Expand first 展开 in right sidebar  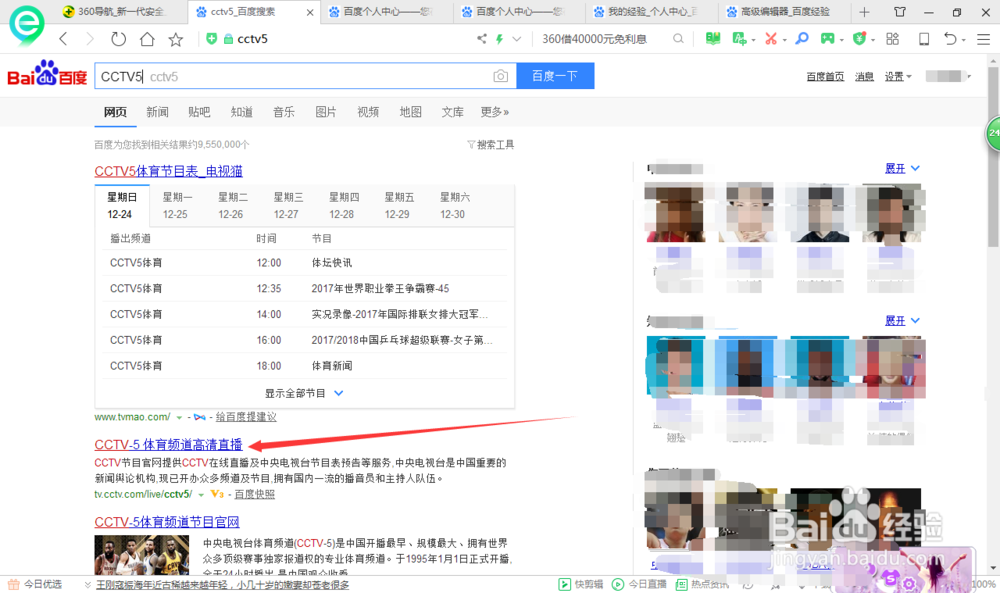(902, 168)
